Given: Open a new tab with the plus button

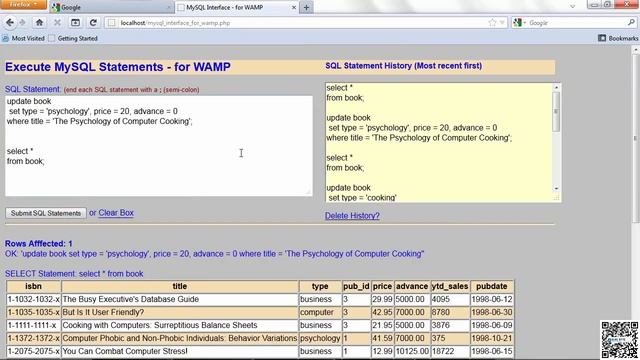Looking at the screenshot, I should 306,7.
